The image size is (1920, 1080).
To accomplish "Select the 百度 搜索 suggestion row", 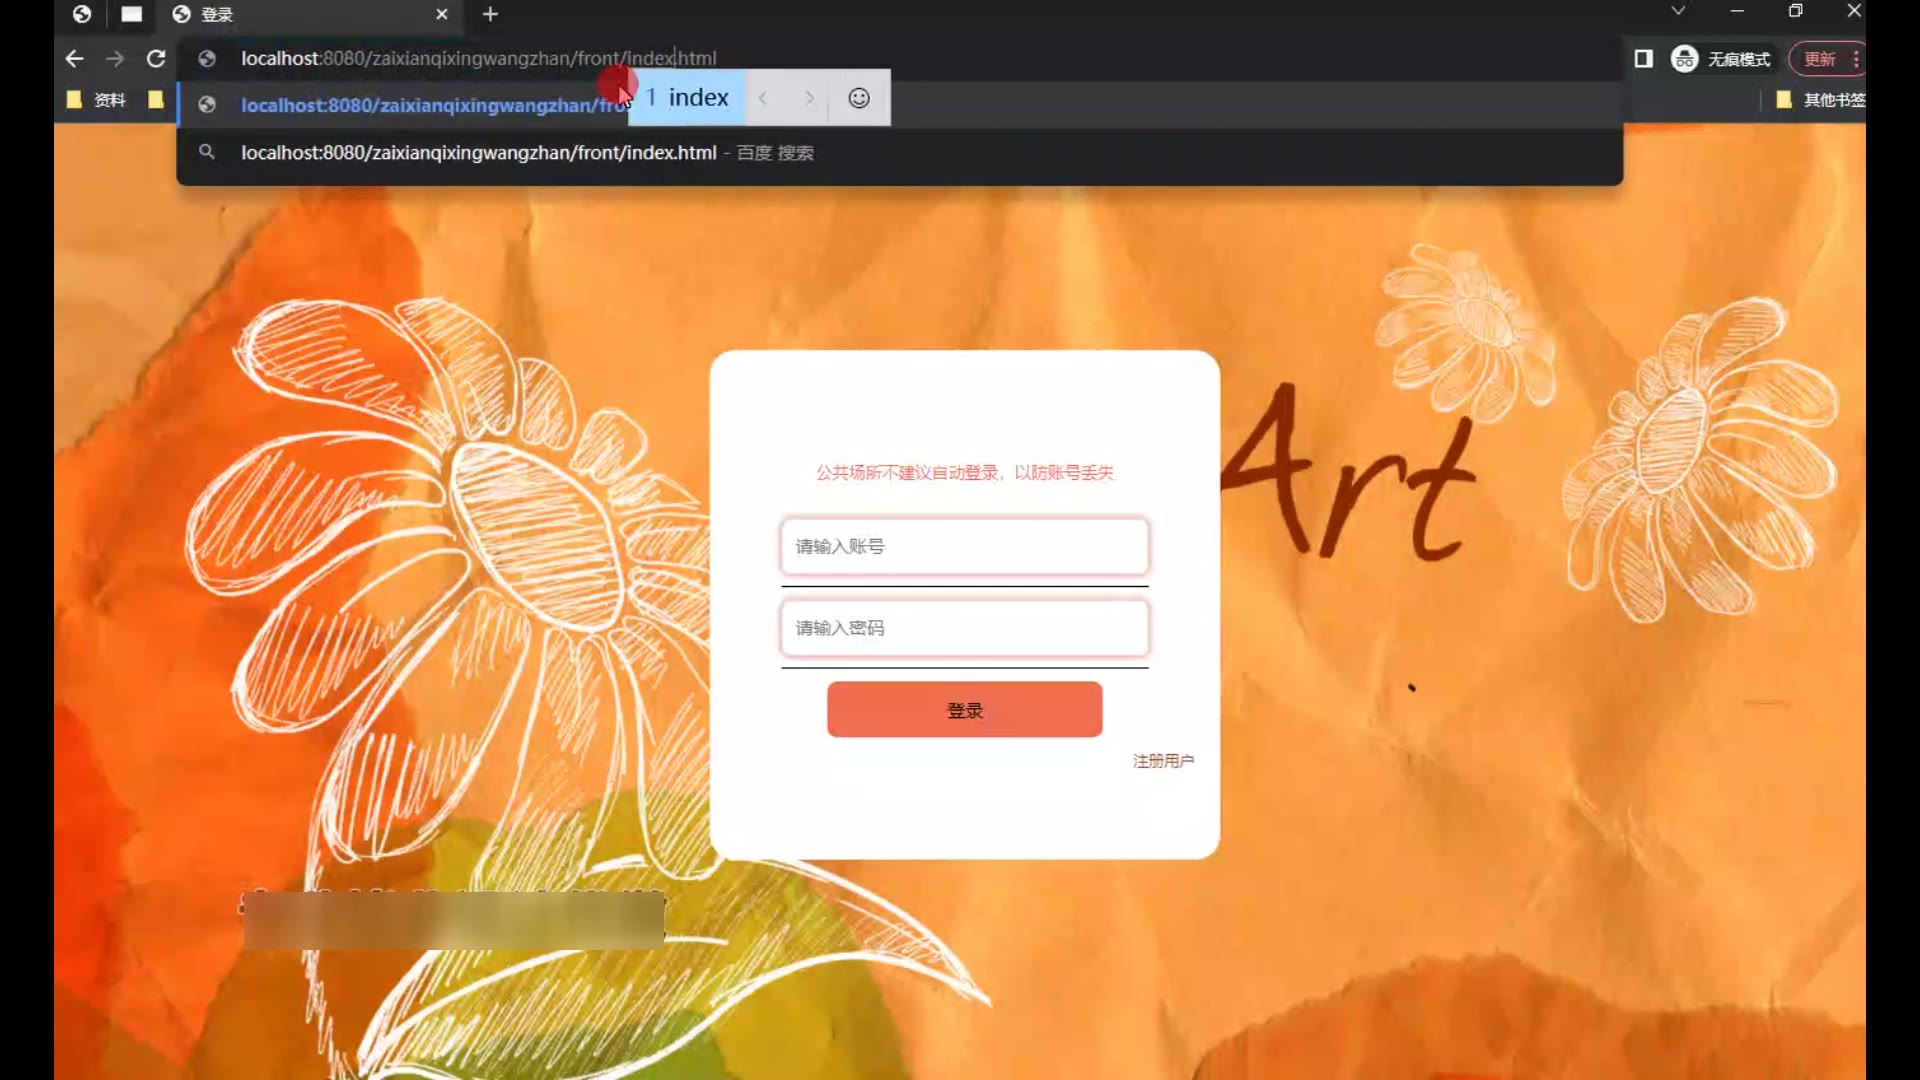I will pos(527,153).
